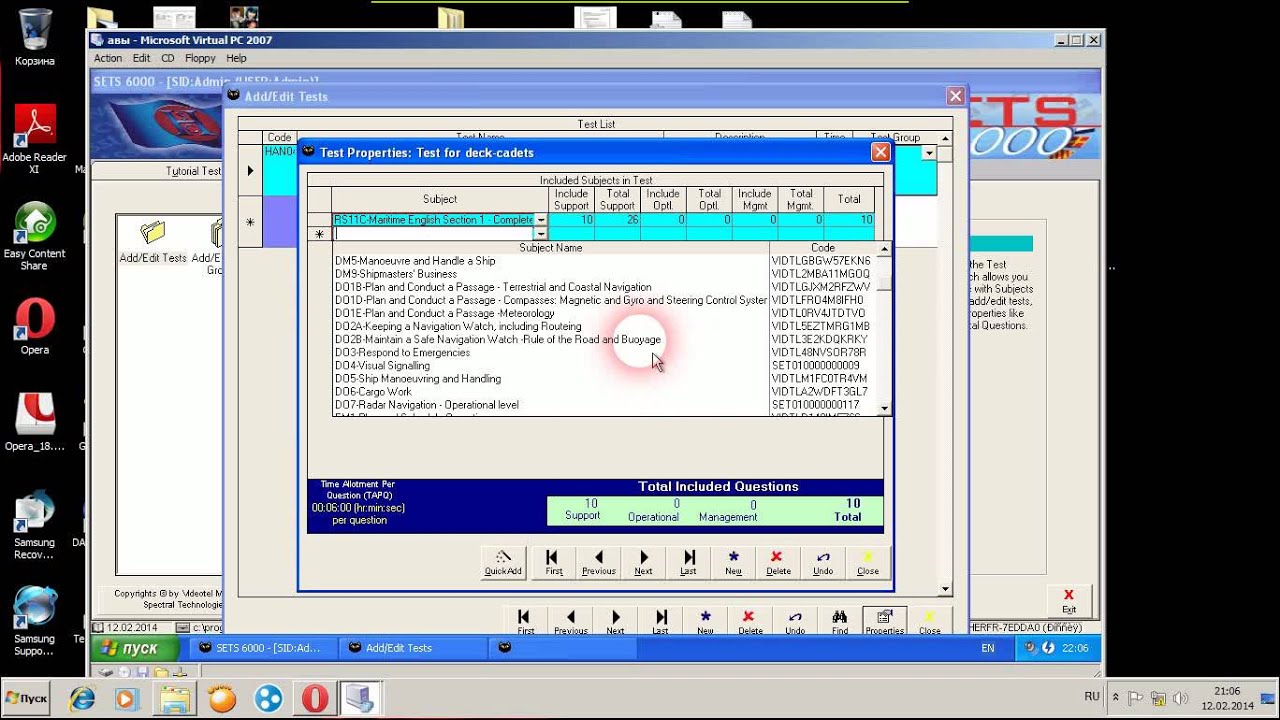Click Add/Edit Tests window scroll-down arrow

pyautogui.click(x=946, y=590)
